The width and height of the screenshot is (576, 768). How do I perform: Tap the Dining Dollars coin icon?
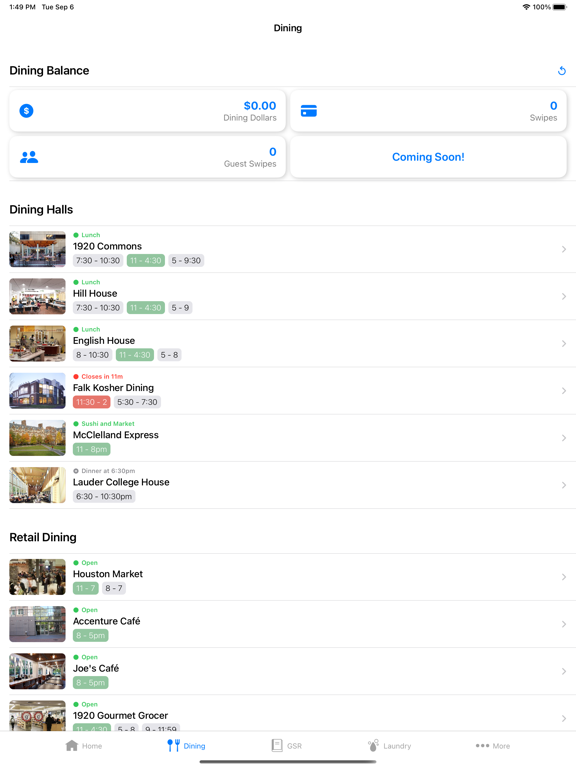[x=26, y=111]
